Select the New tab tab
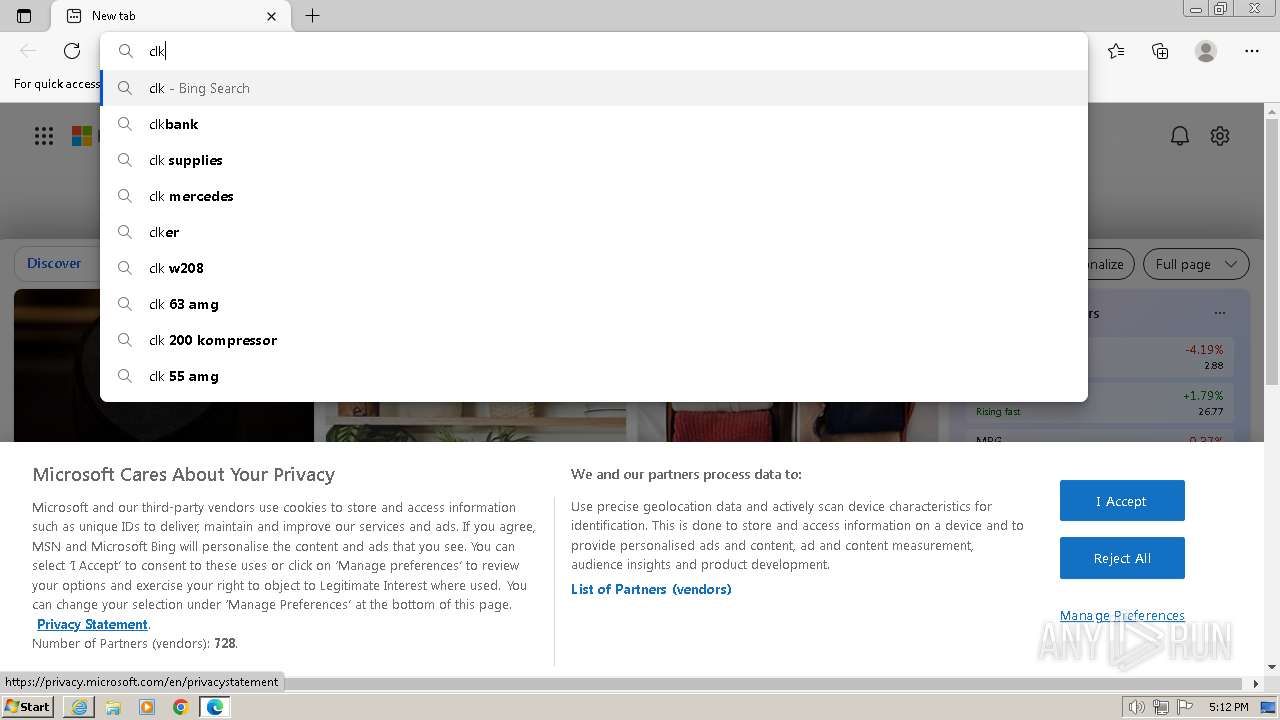 (170, 16)
